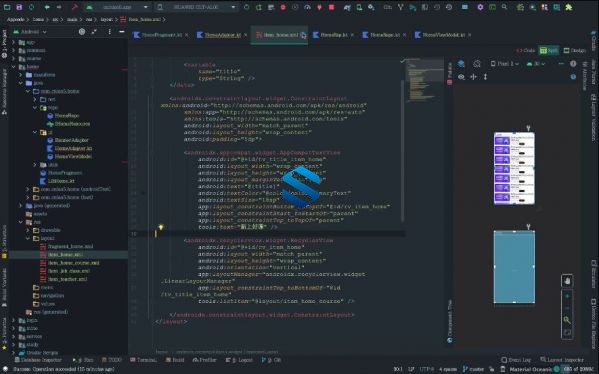Click the red Stop icon in toolbar

332,7
